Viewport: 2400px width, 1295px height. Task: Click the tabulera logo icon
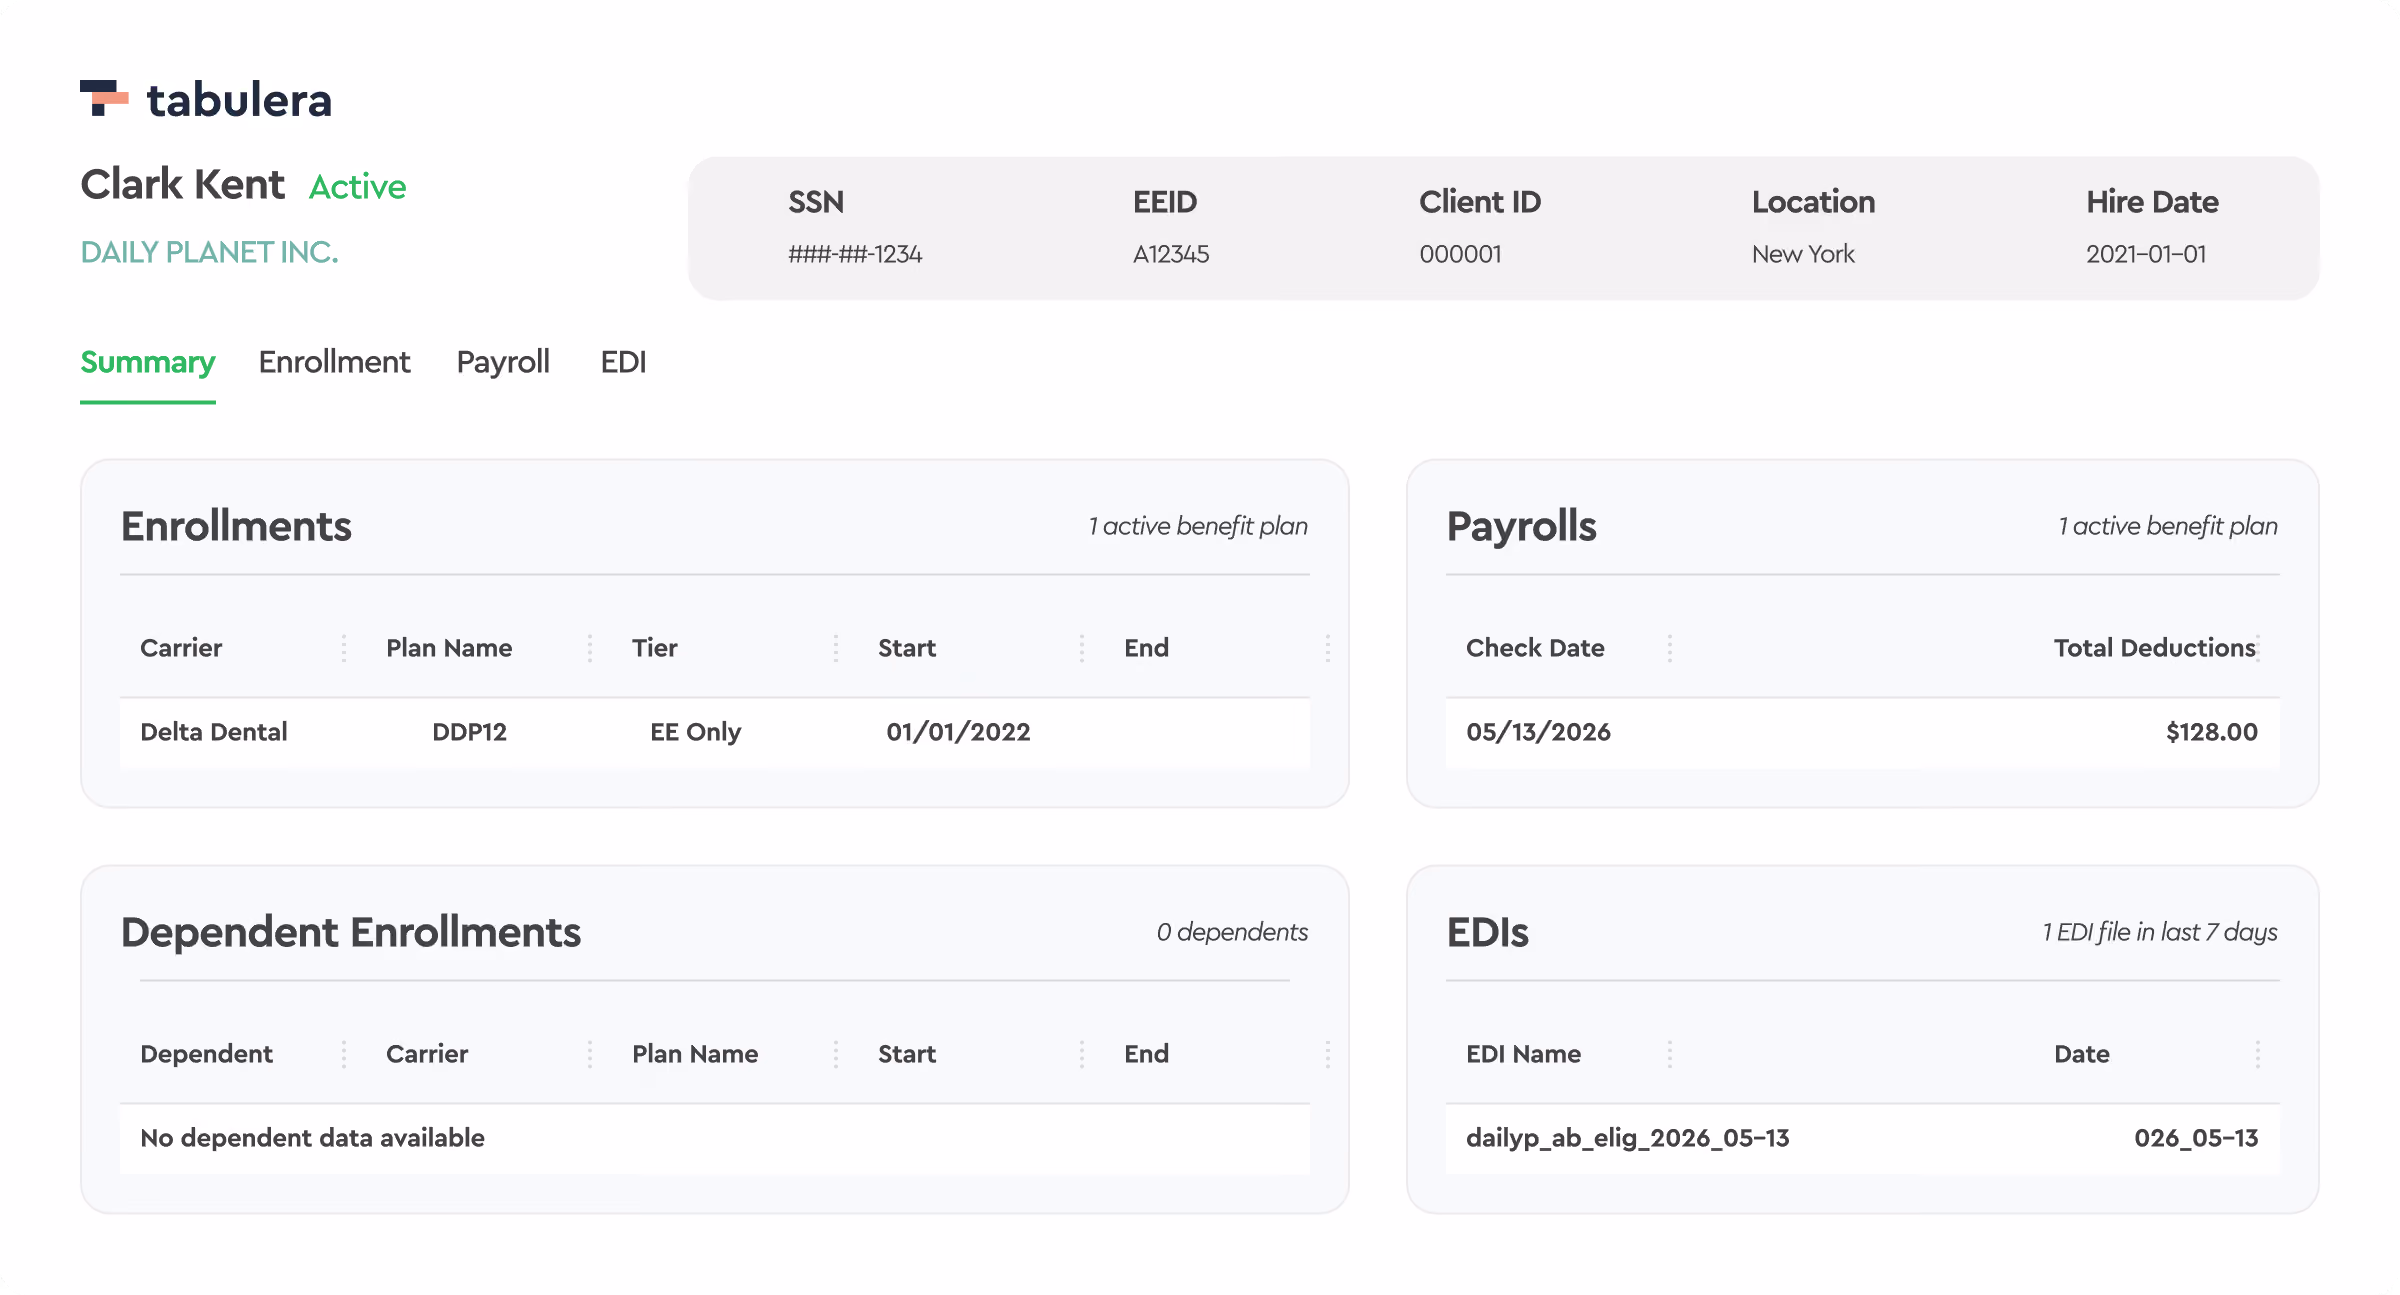point(104,98)
